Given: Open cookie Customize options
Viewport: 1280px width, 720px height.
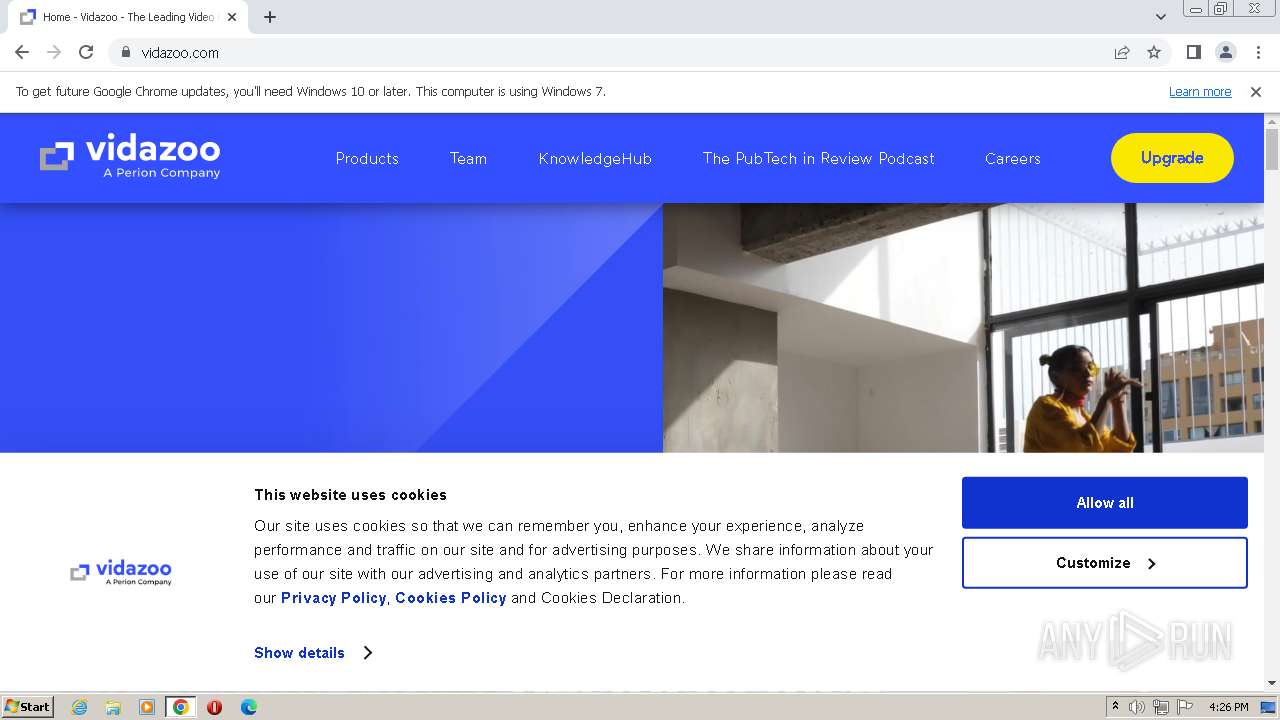Looking at the screenshot, I should point(1105,563).
